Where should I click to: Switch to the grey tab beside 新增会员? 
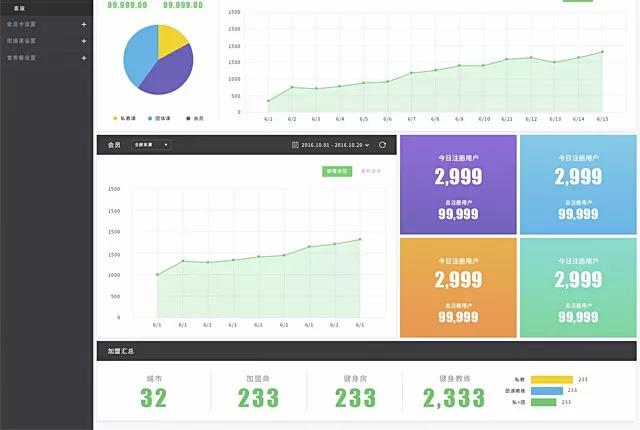pos(371,171)
